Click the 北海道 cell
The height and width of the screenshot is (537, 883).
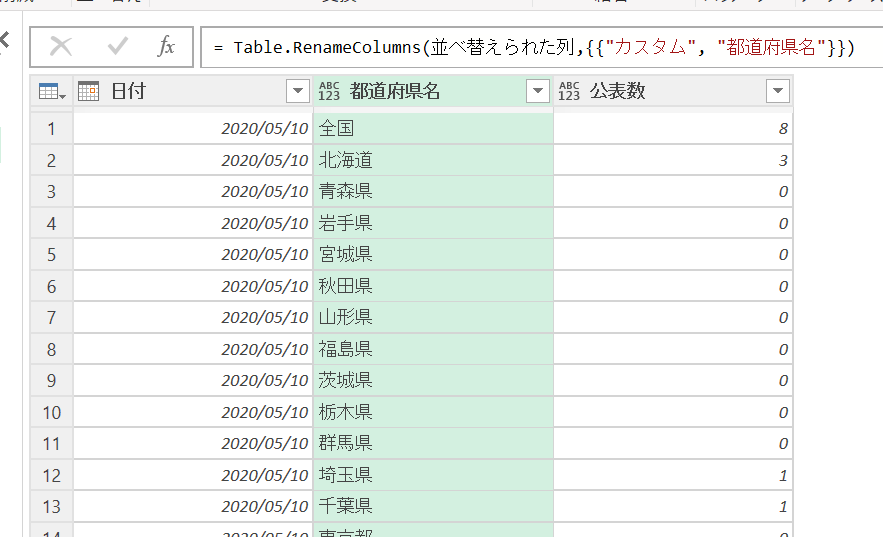(x=433, y=160)
